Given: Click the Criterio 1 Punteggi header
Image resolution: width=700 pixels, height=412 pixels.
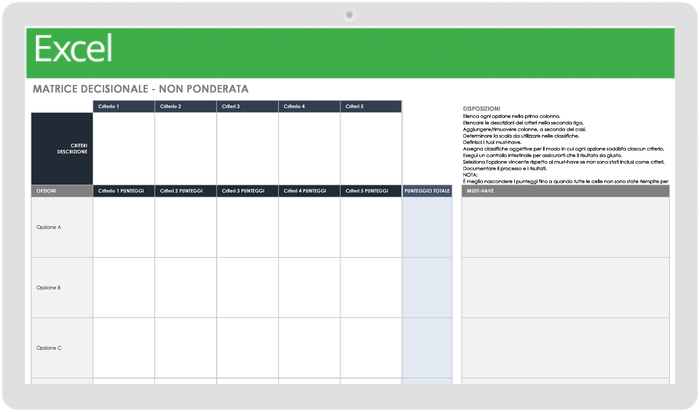Looking at the screenshot, I should [x=123, y=190].
